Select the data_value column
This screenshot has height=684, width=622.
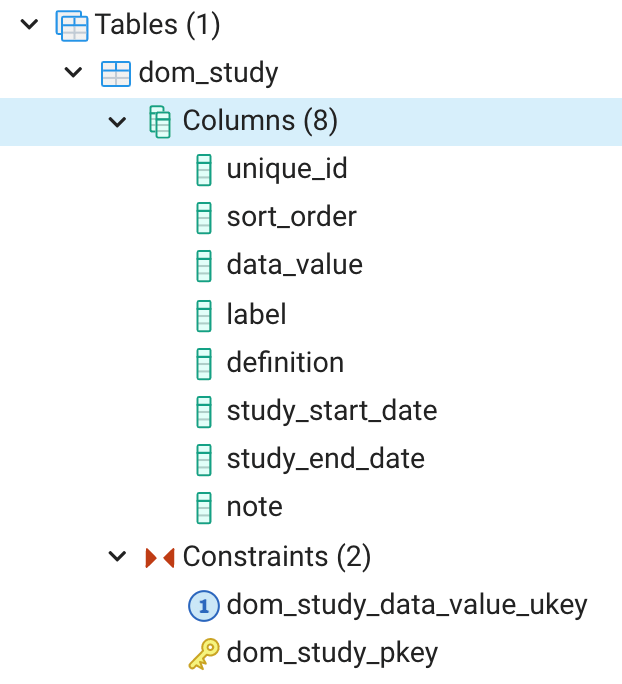tap(294, 265)
